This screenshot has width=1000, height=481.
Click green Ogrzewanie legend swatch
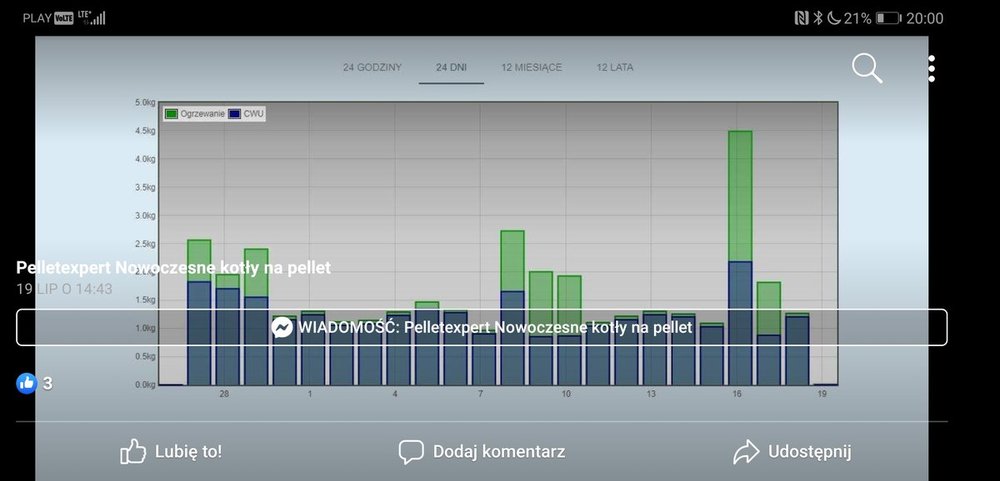coord(172,114)
